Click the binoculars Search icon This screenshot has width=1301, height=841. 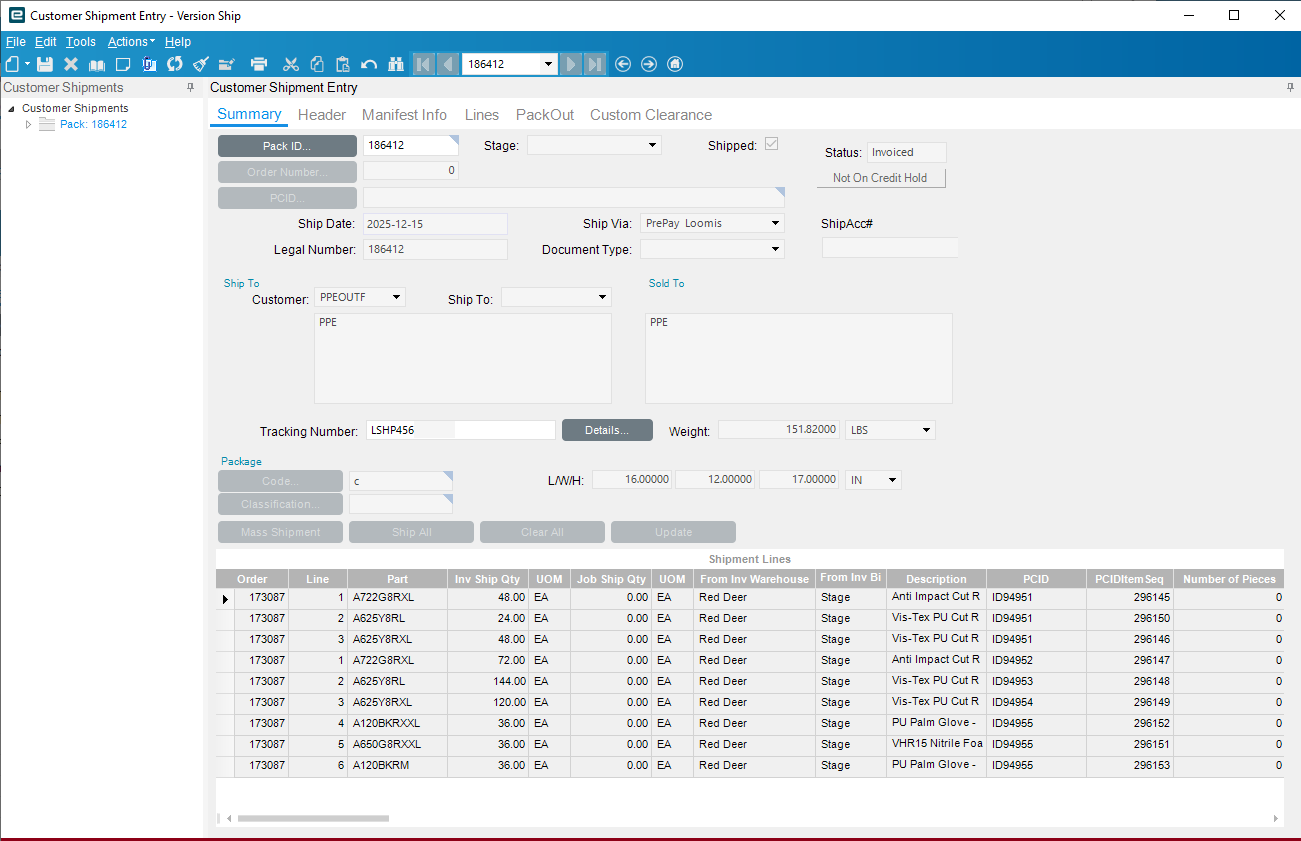(x=395, y=64)
